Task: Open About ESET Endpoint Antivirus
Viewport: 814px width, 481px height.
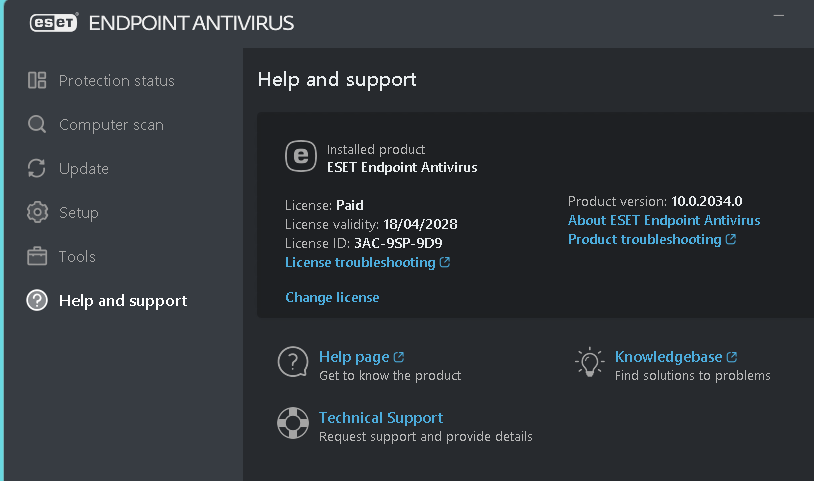Action: click(x=664, y=220)
